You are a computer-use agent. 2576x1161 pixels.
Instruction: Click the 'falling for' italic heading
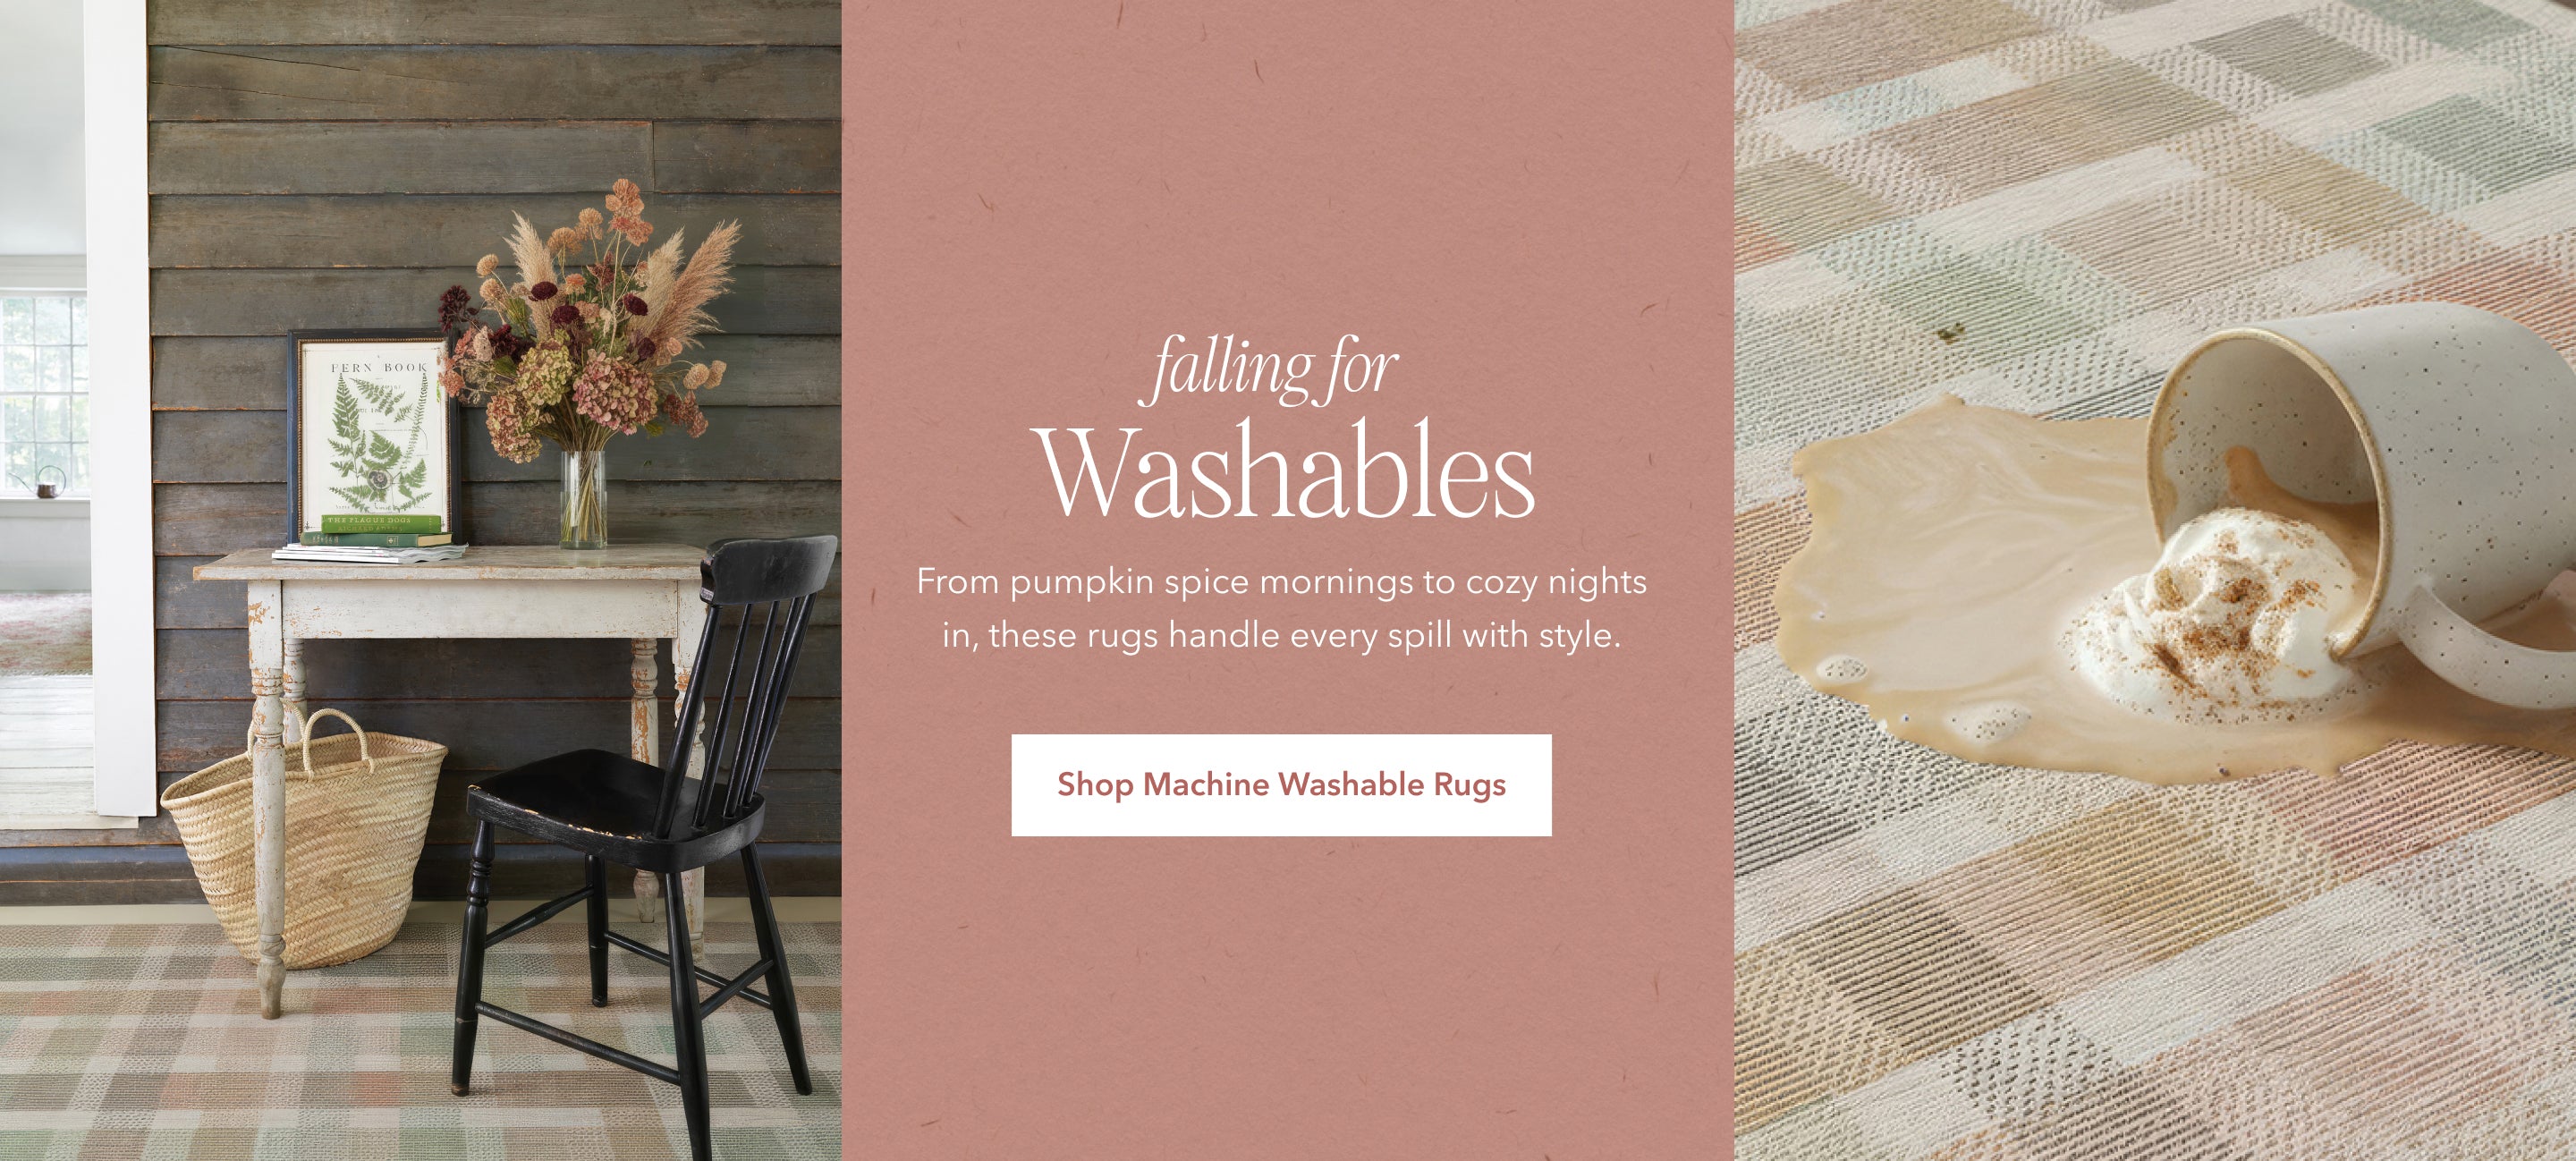(x=1270, y=370)
